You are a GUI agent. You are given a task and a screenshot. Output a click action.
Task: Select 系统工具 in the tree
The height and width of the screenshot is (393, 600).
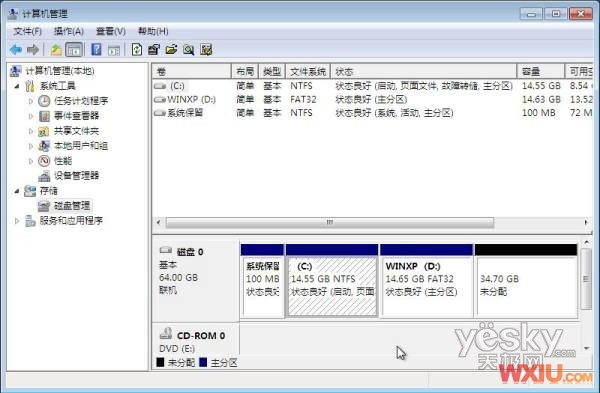[x=58, y=86]
